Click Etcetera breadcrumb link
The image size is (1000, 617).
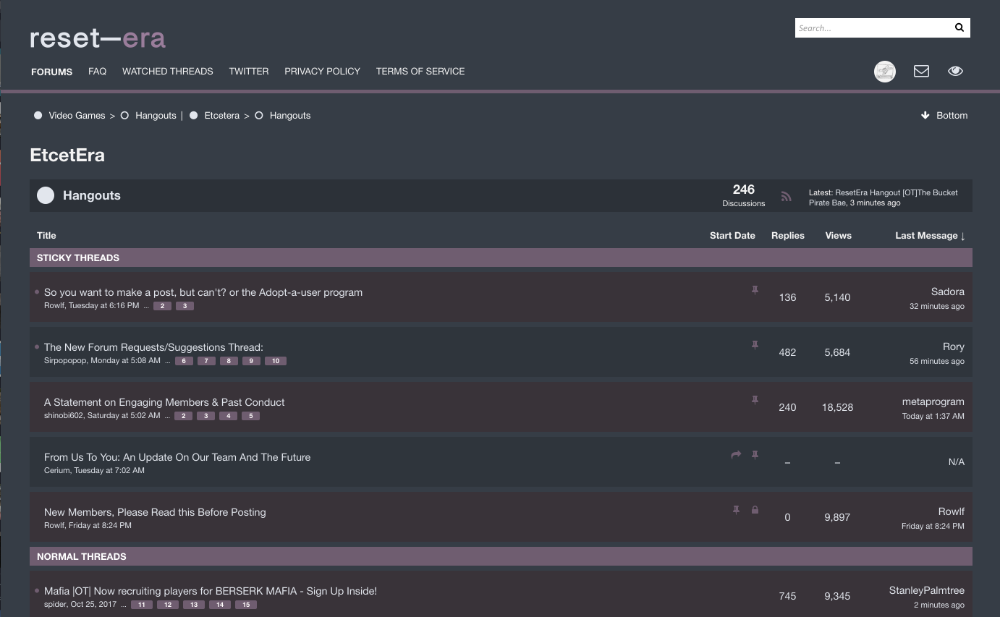pyautogui.click(x=222, y=115)
